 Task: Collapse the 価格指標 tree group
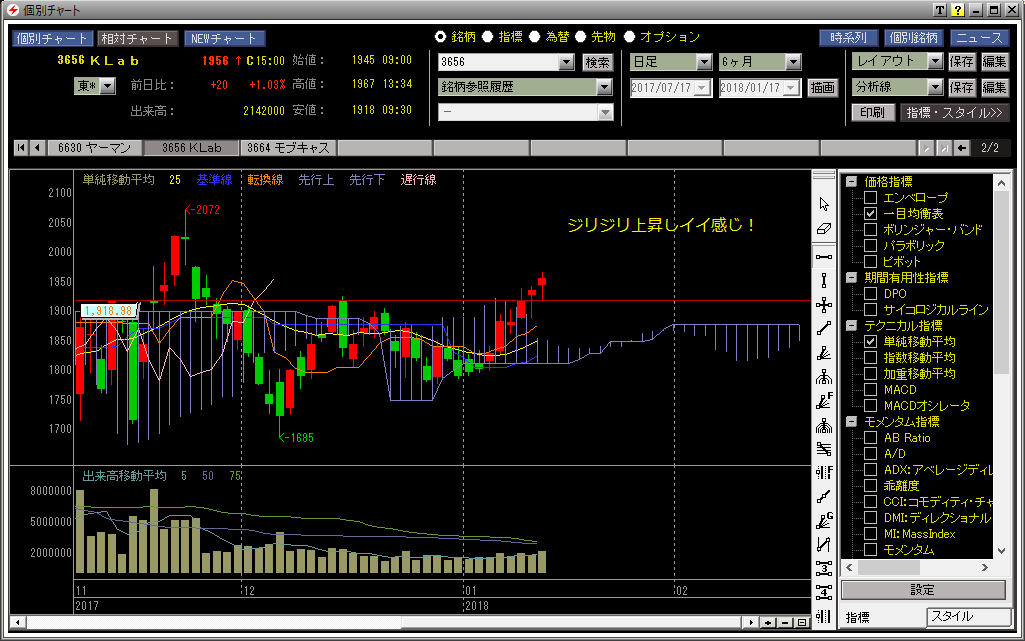(851, 182)
